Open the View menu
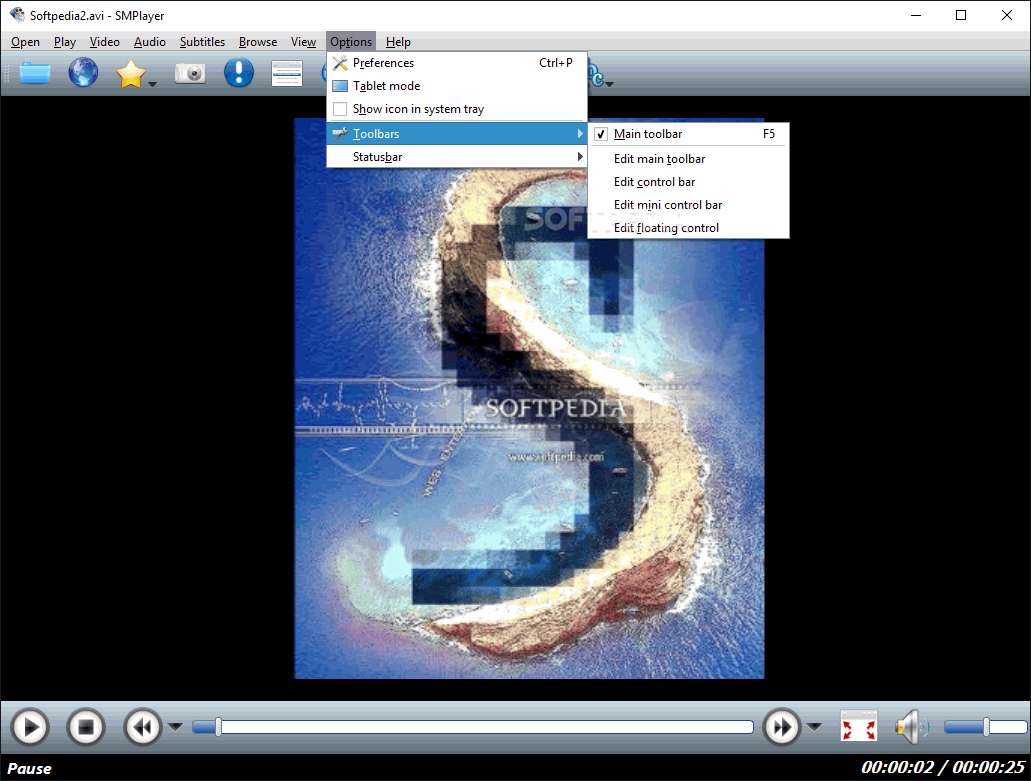 pos(303,41)
